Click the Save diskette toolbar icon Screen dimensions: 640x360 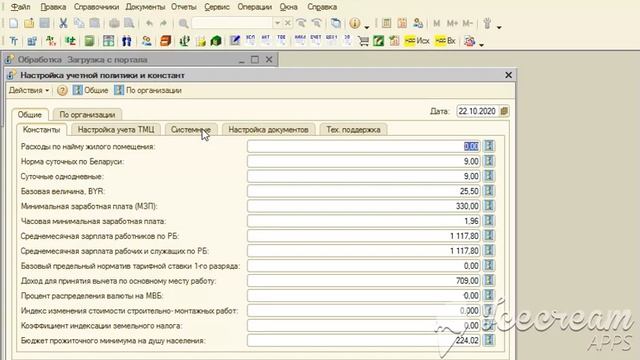coord(44,23)
